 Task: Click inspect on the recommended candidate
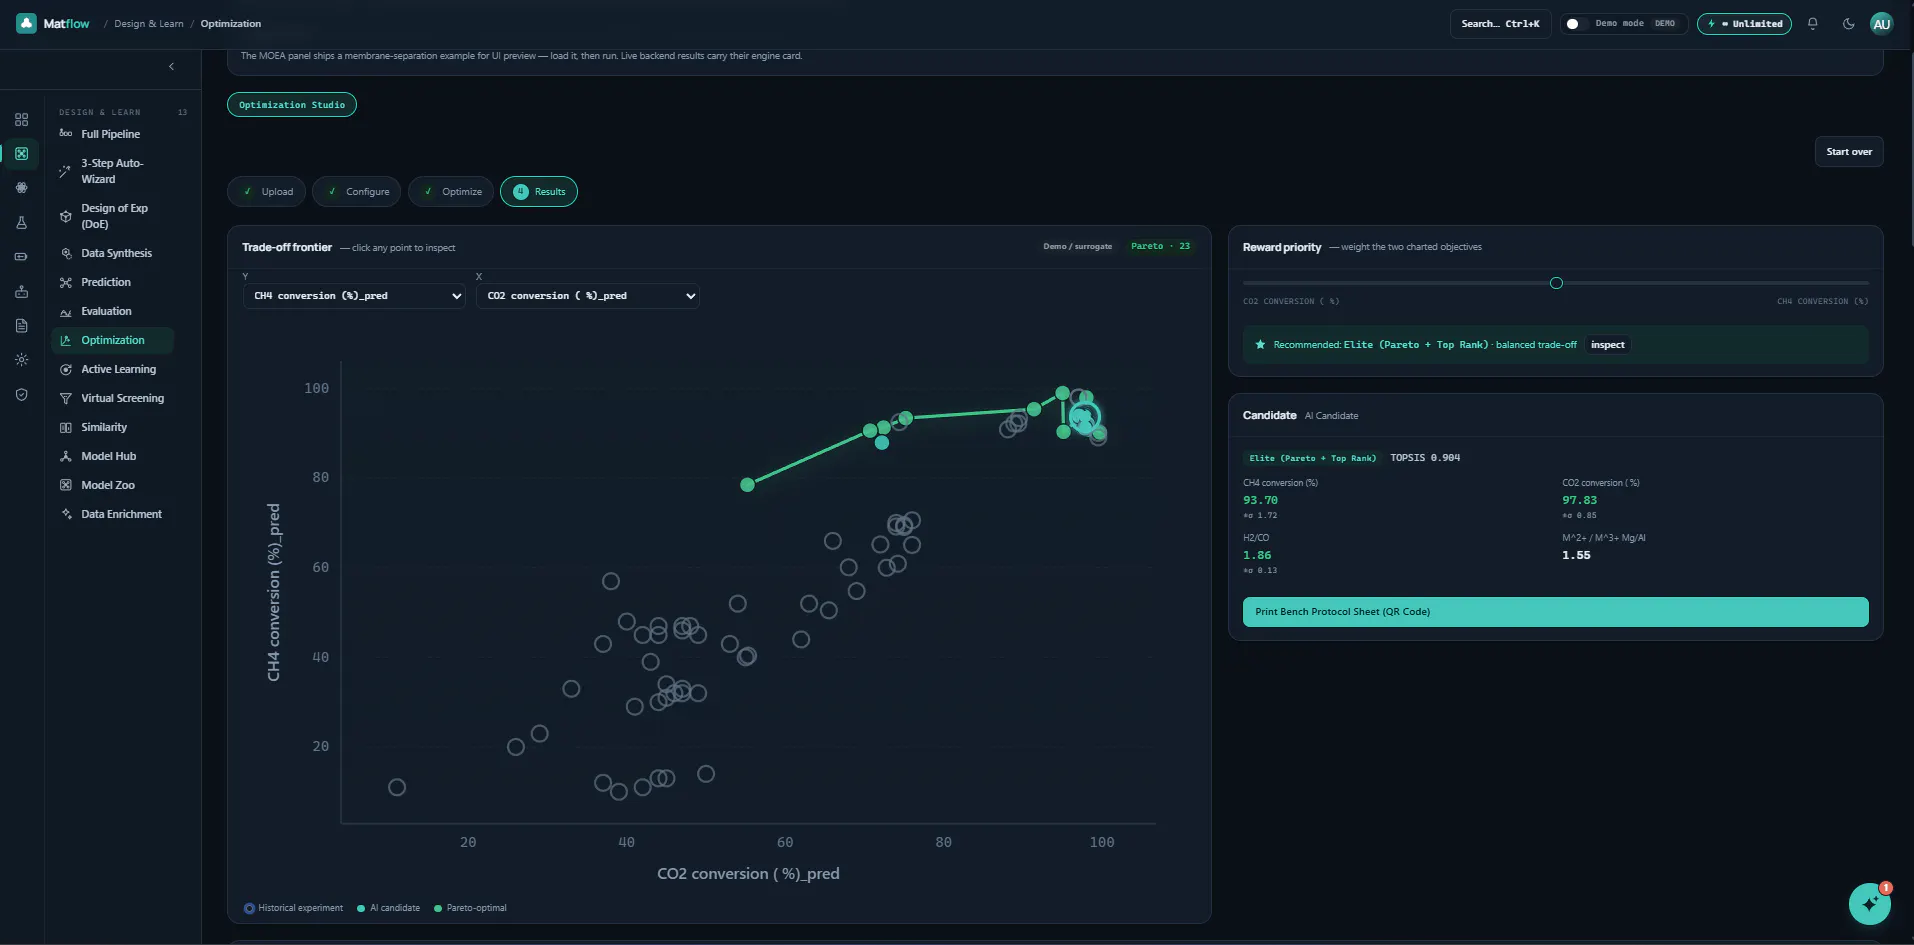coord(1608,345)
